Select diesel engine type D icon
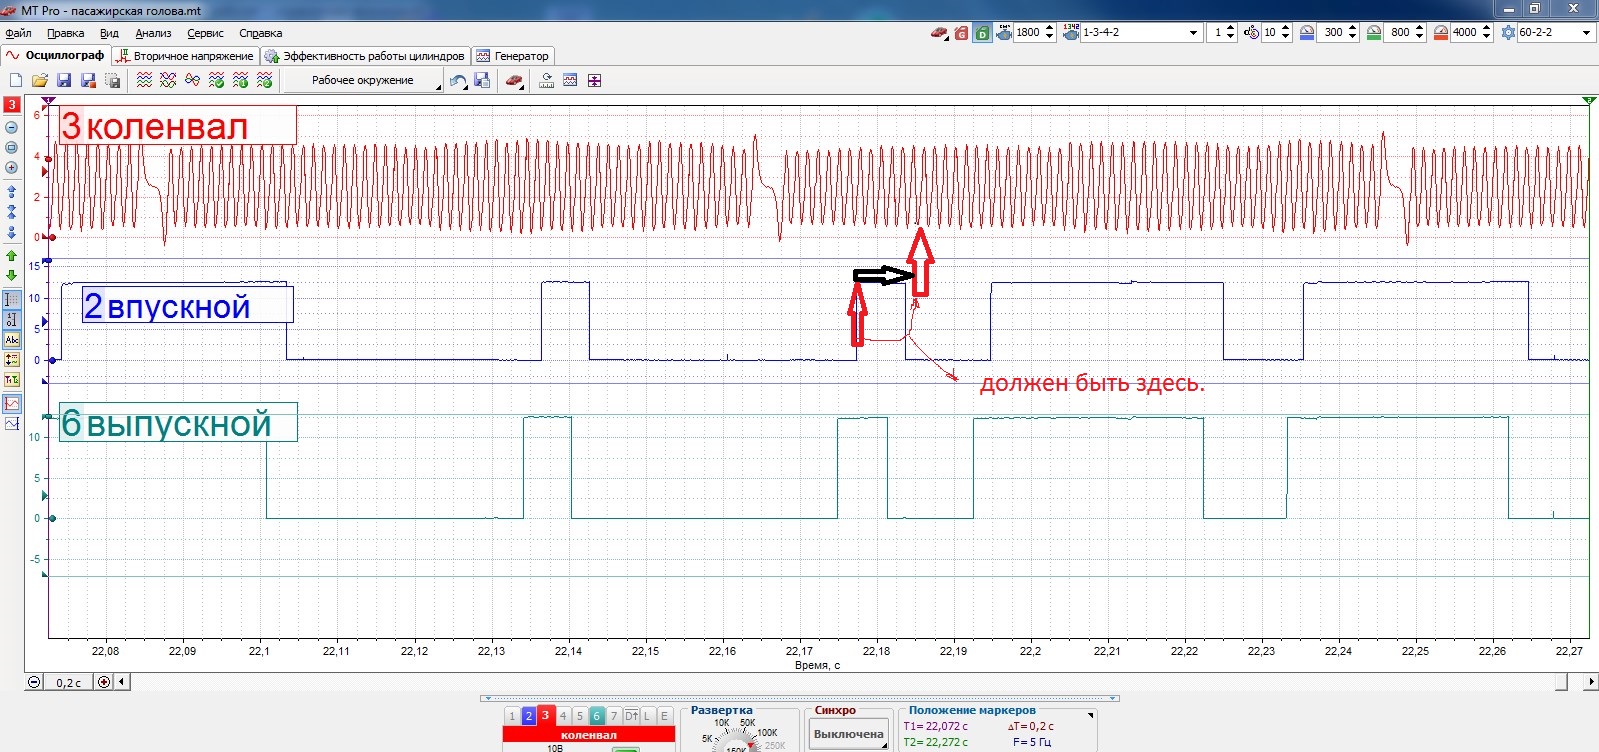This screenshot has width=1599, height=752. [x=982, y=33]
